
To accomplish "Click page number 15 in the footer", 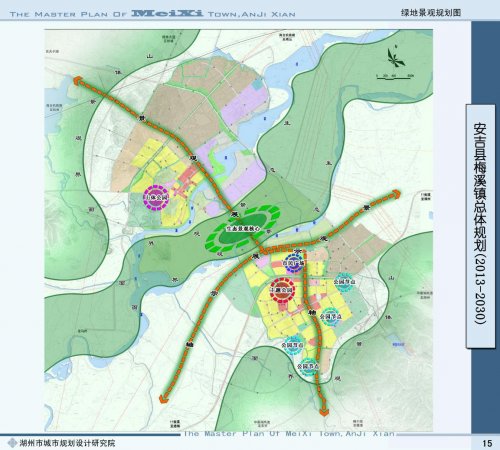I will [x=487, y=443].
